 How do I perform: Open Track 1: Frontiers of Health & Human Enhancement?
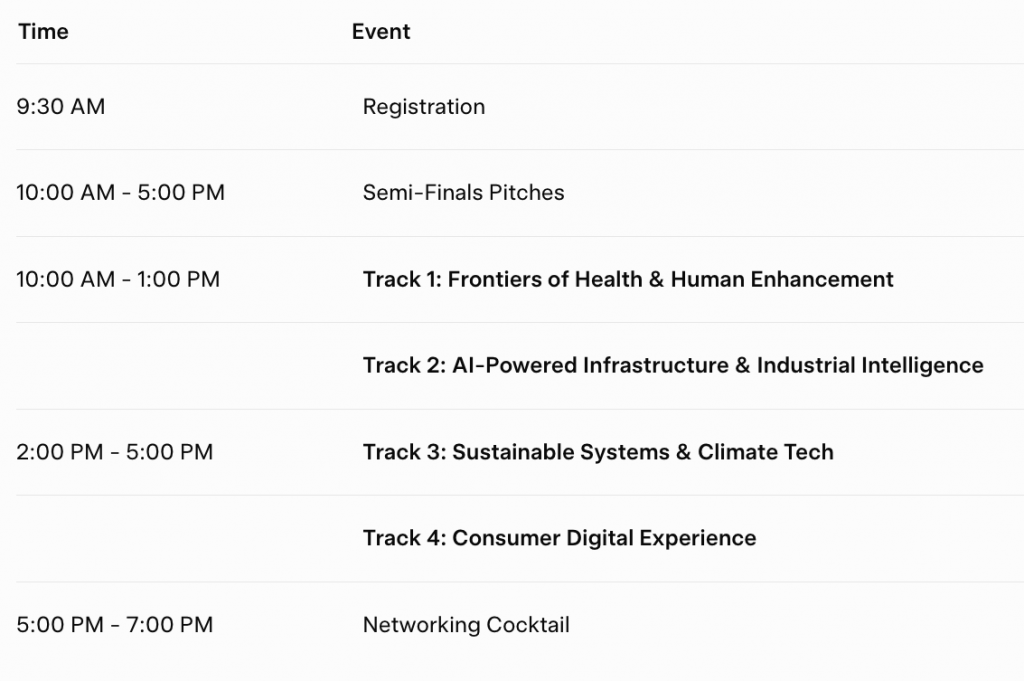point(628,279)
